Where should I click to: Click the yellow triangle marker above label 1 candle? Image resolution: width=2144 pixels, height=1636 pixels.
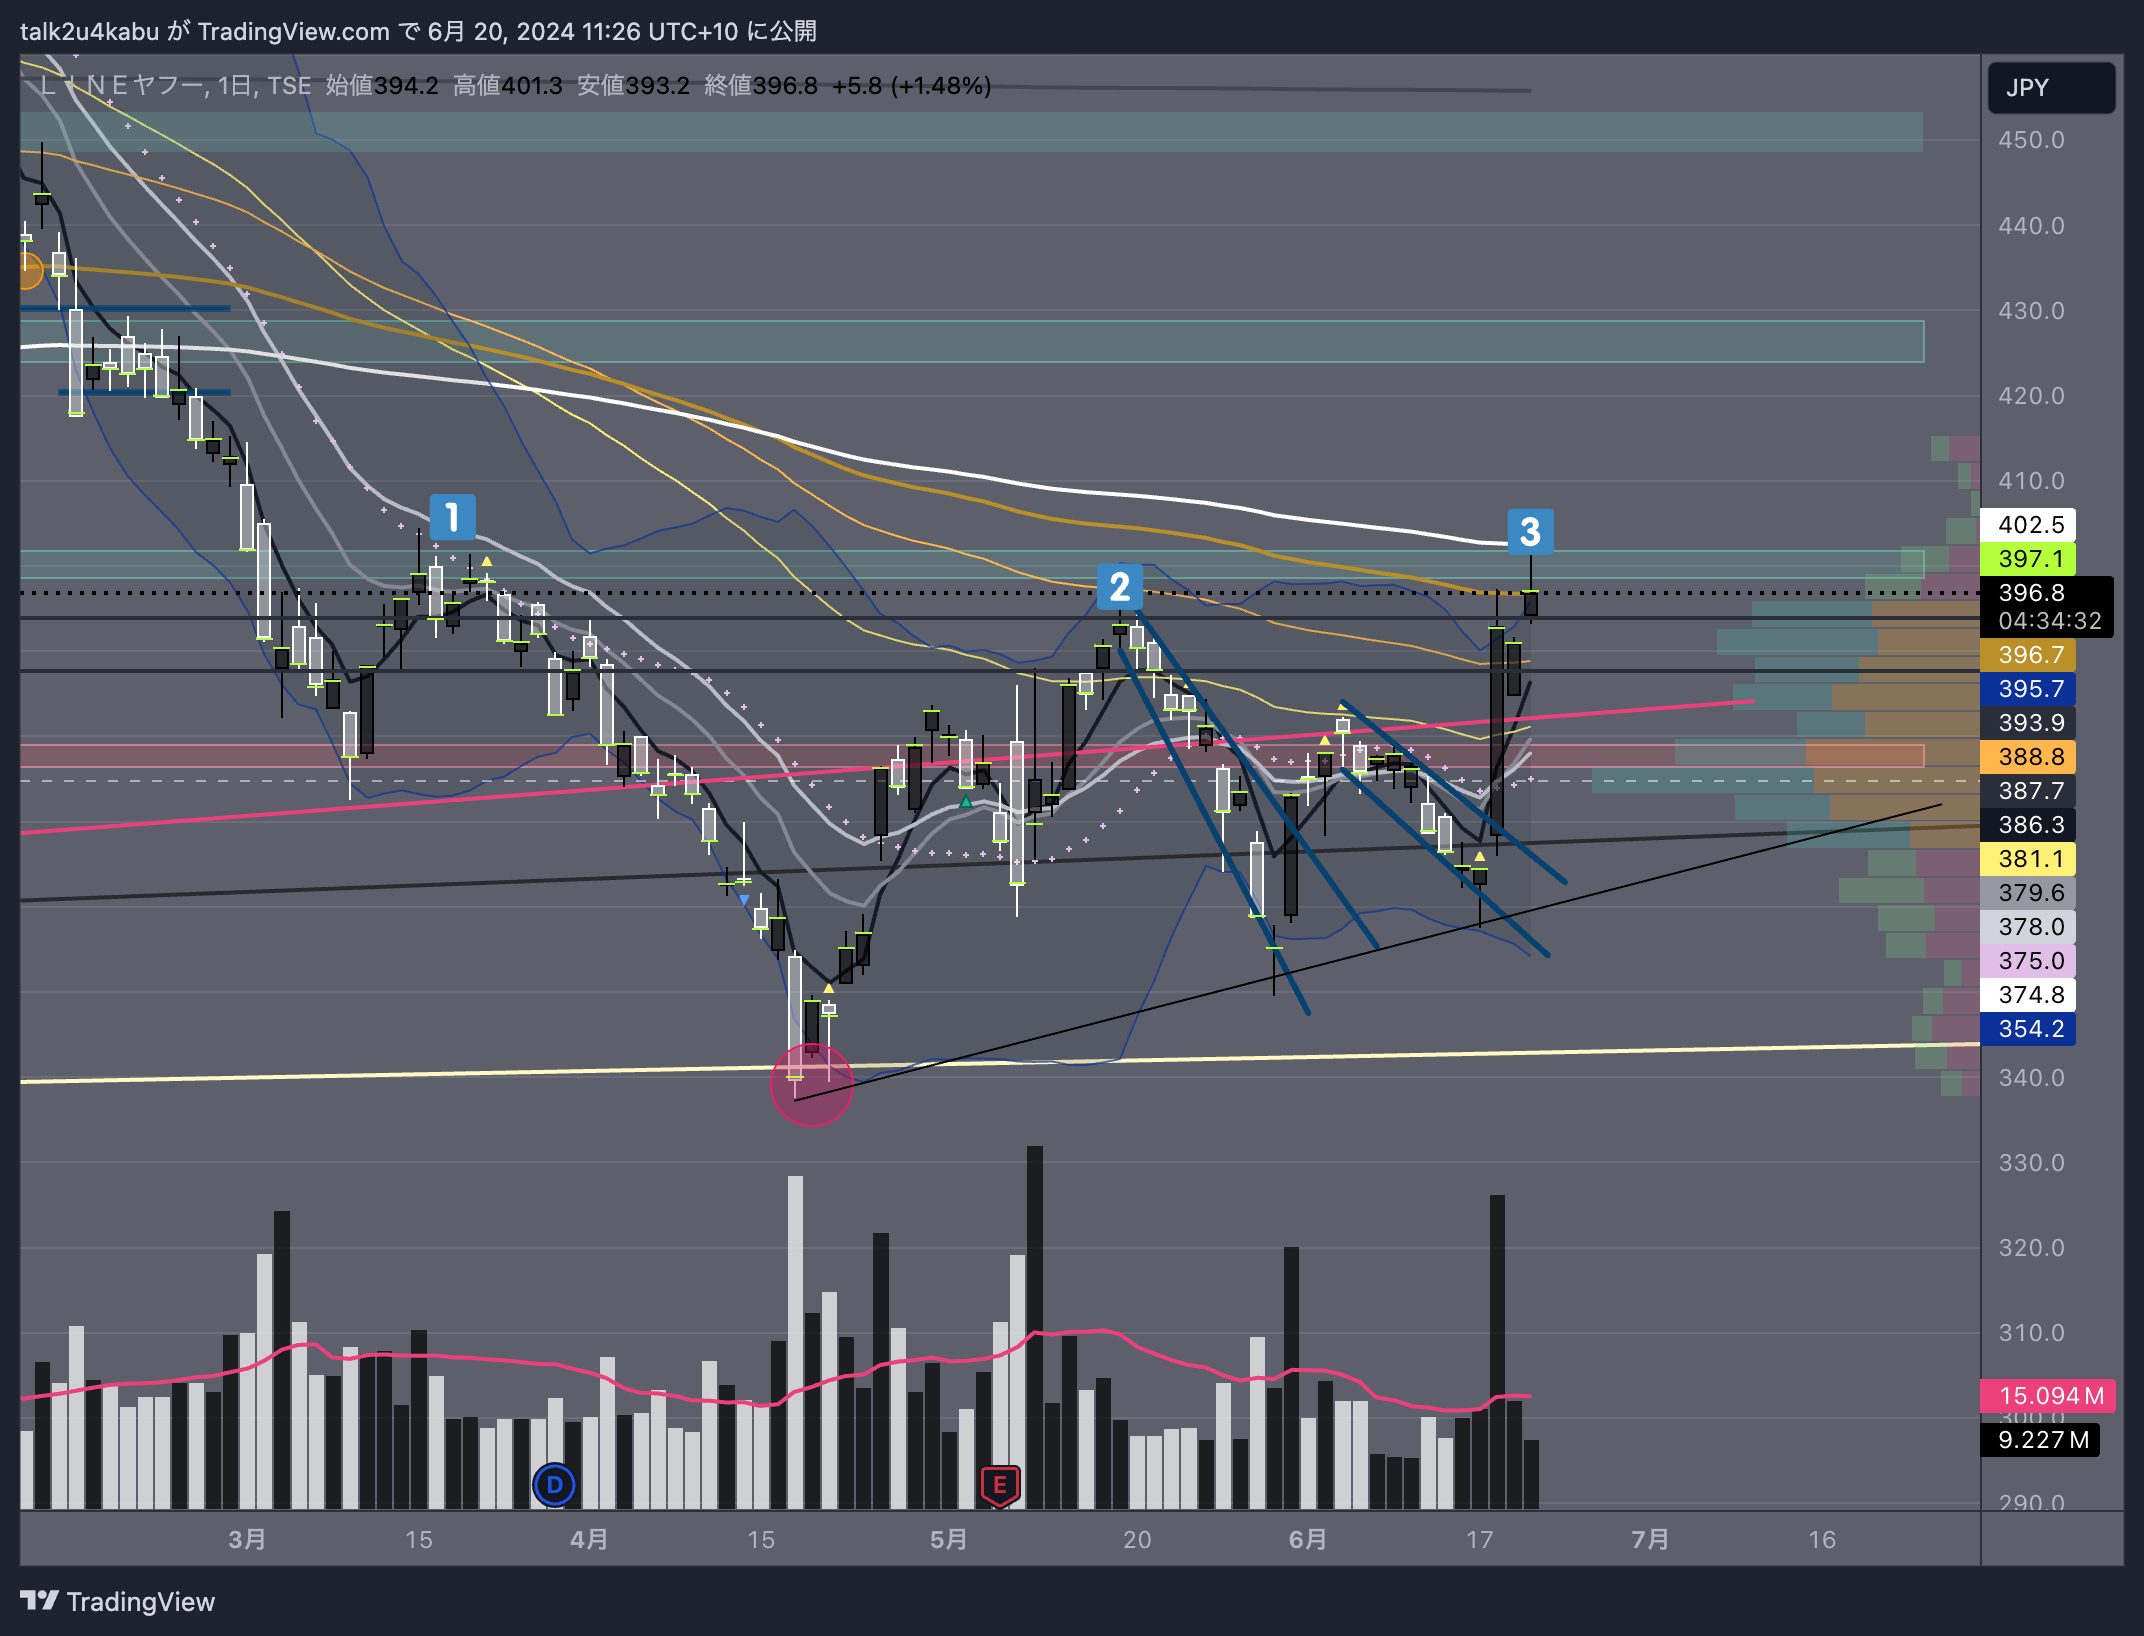click(486, 562)
